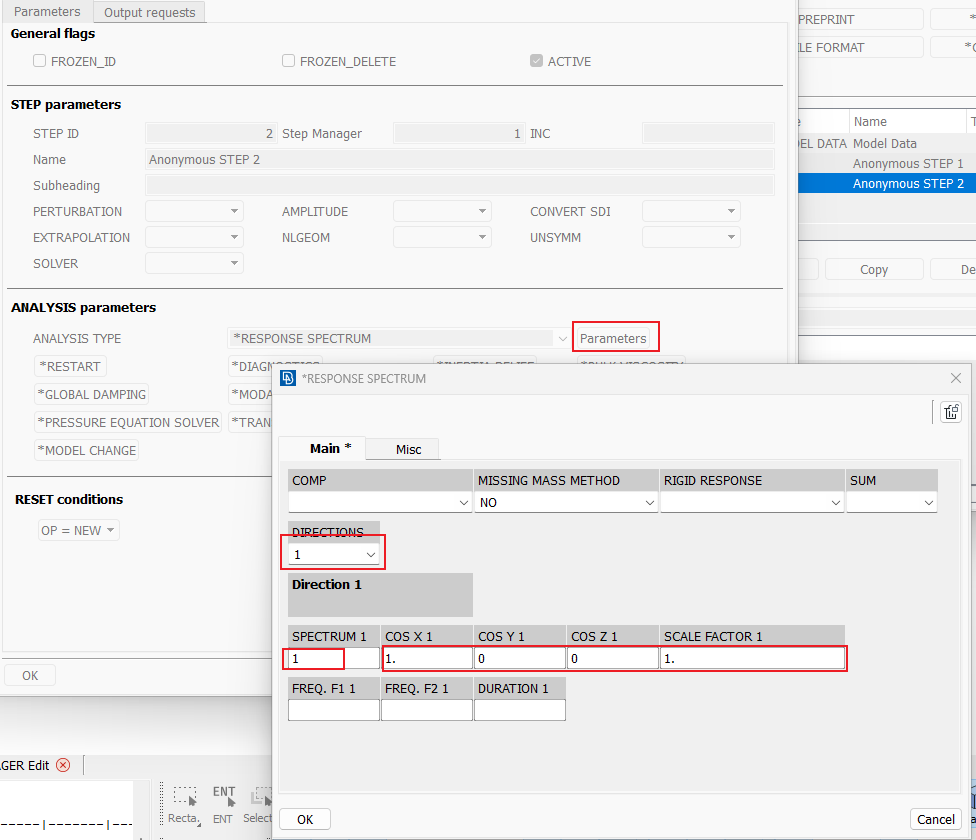Viewport: 976px width, 840px height.
Task: Click the *RESTART button
Action: tap(70, 366)
